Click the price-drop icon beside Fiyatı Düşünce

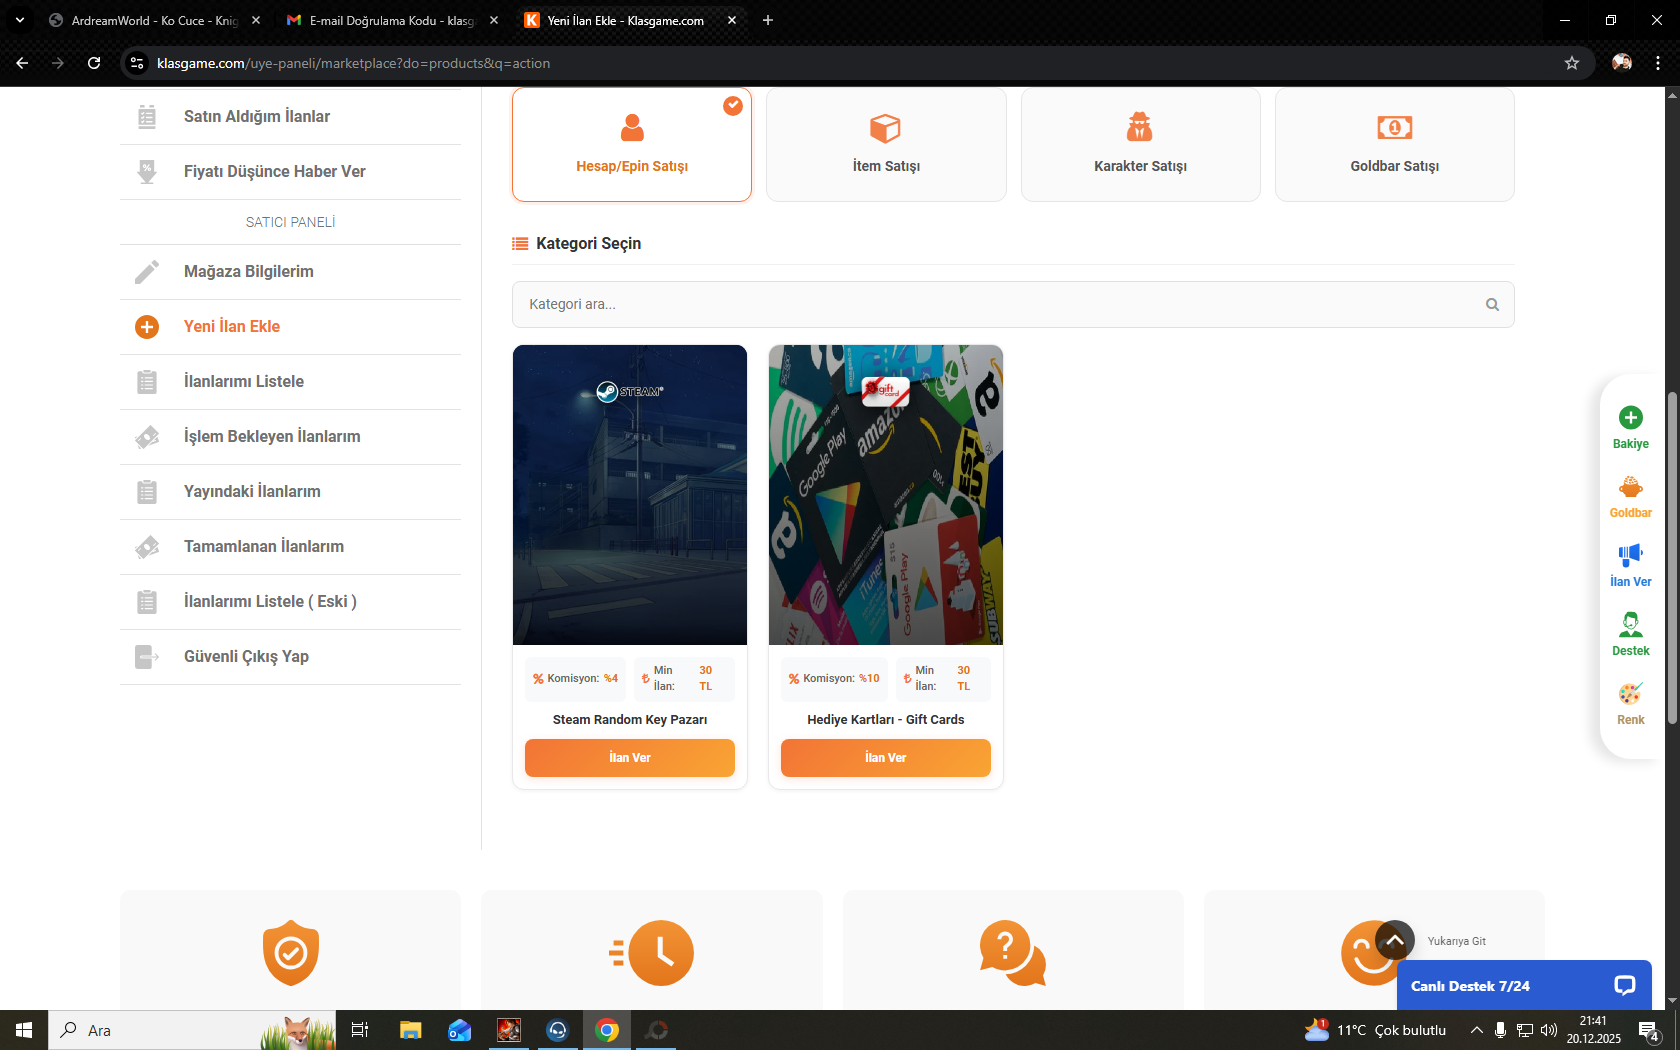(x=147, y=172)
